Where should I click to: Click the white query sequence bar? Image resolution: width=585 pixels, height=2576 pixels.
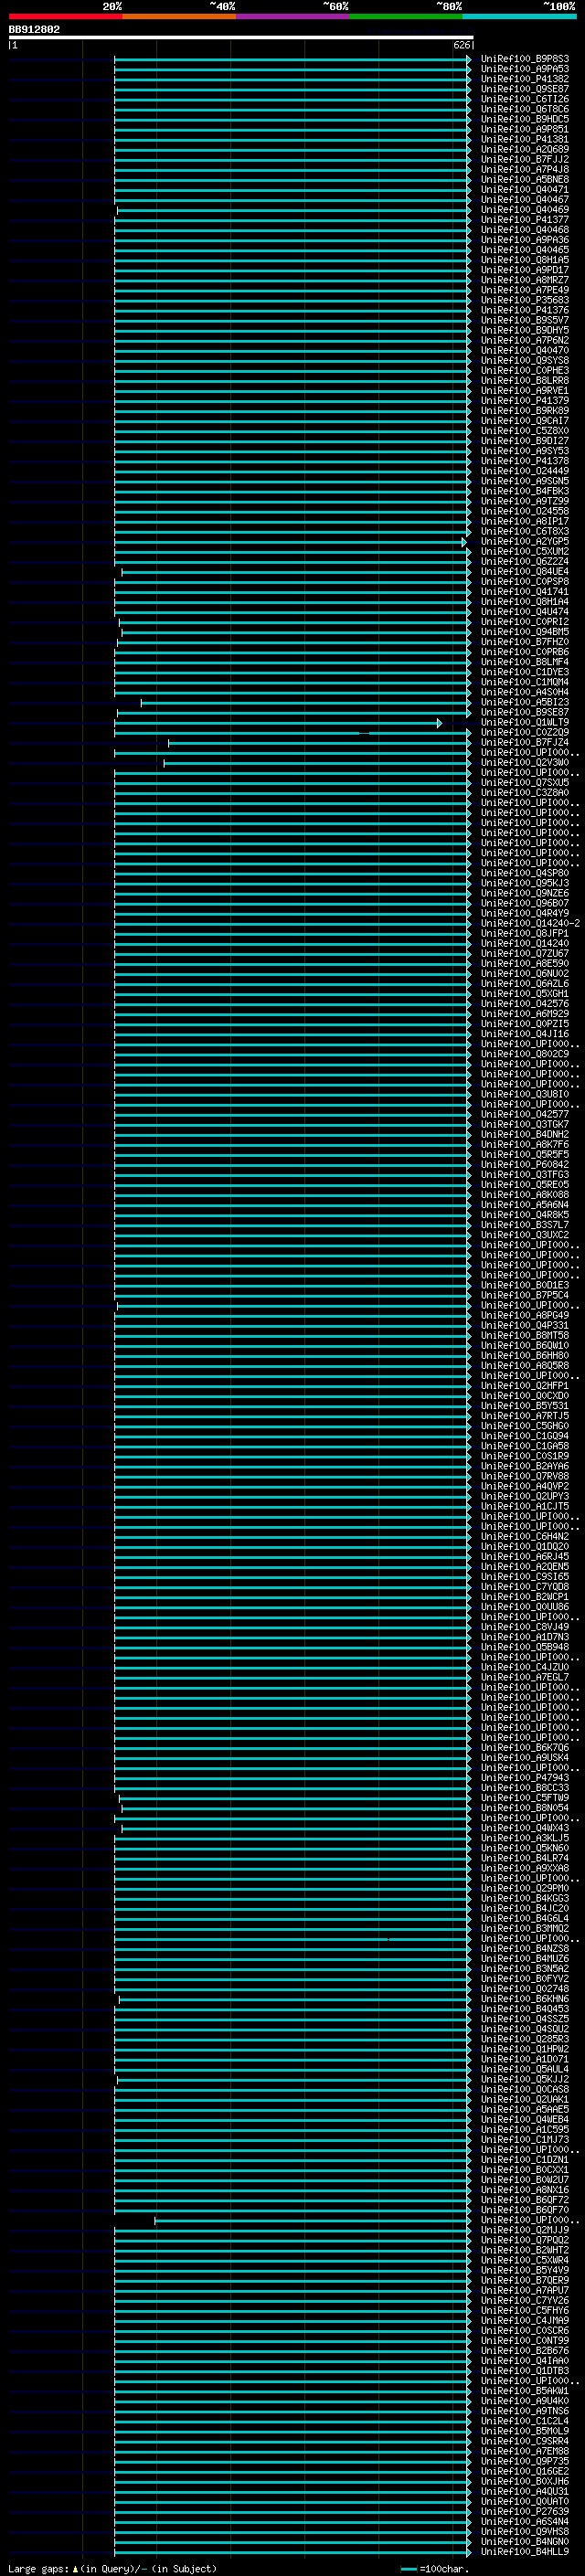click(x=240, y=37)
